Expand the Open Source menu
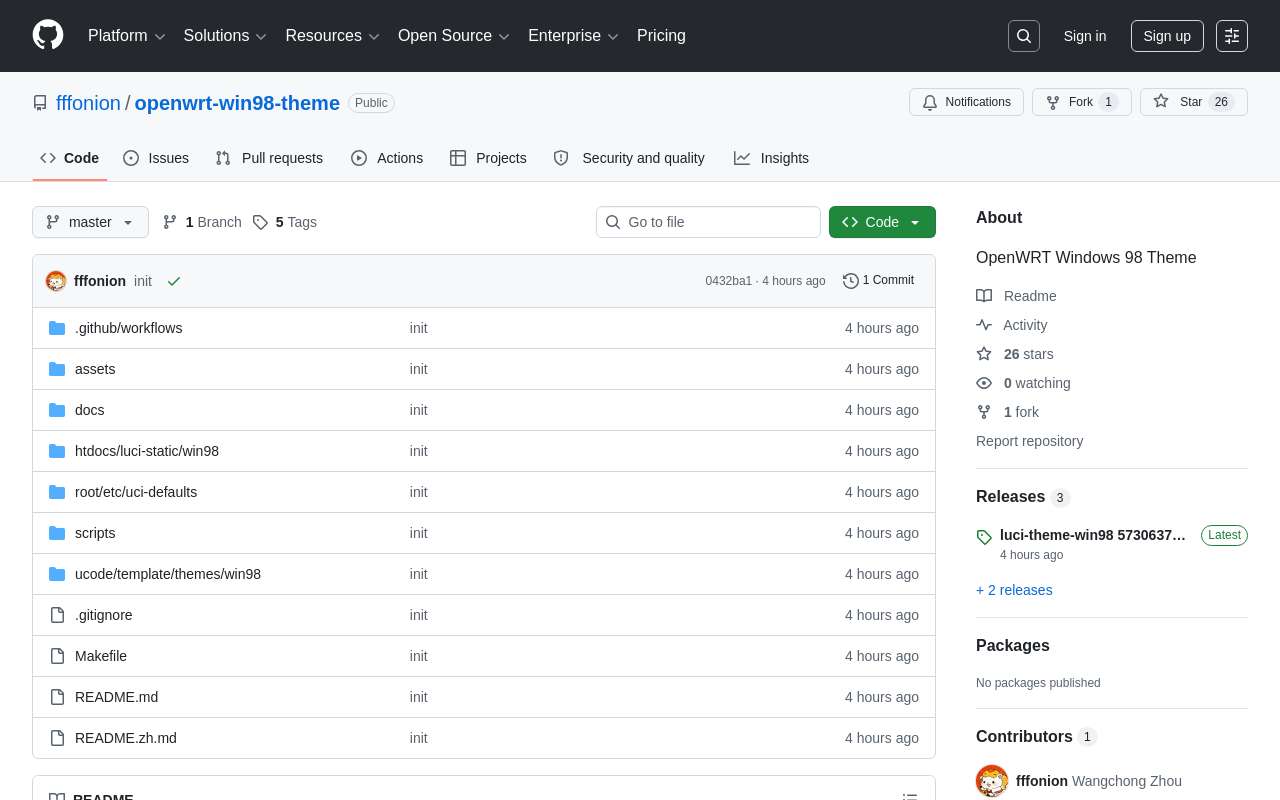 (454, 36)
